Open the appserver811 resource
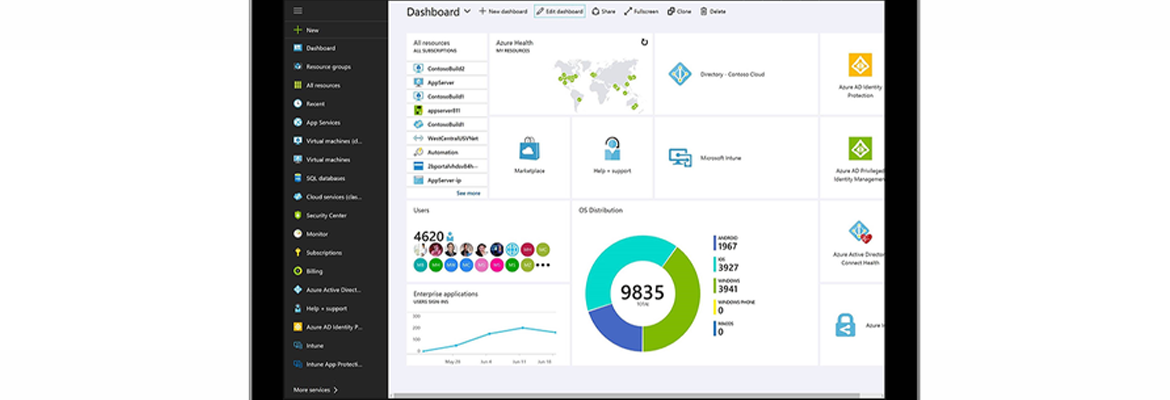 [x=447, y=110]
